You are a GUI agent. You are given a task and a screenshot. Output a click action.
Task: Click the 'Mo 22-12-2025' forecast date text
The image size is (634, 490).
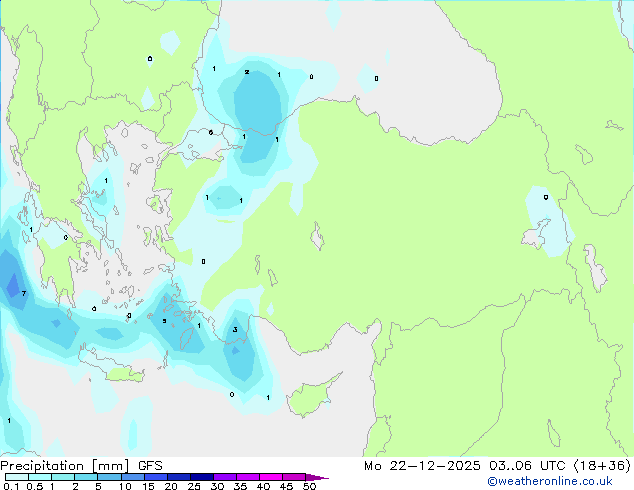(x=422, y=466)
